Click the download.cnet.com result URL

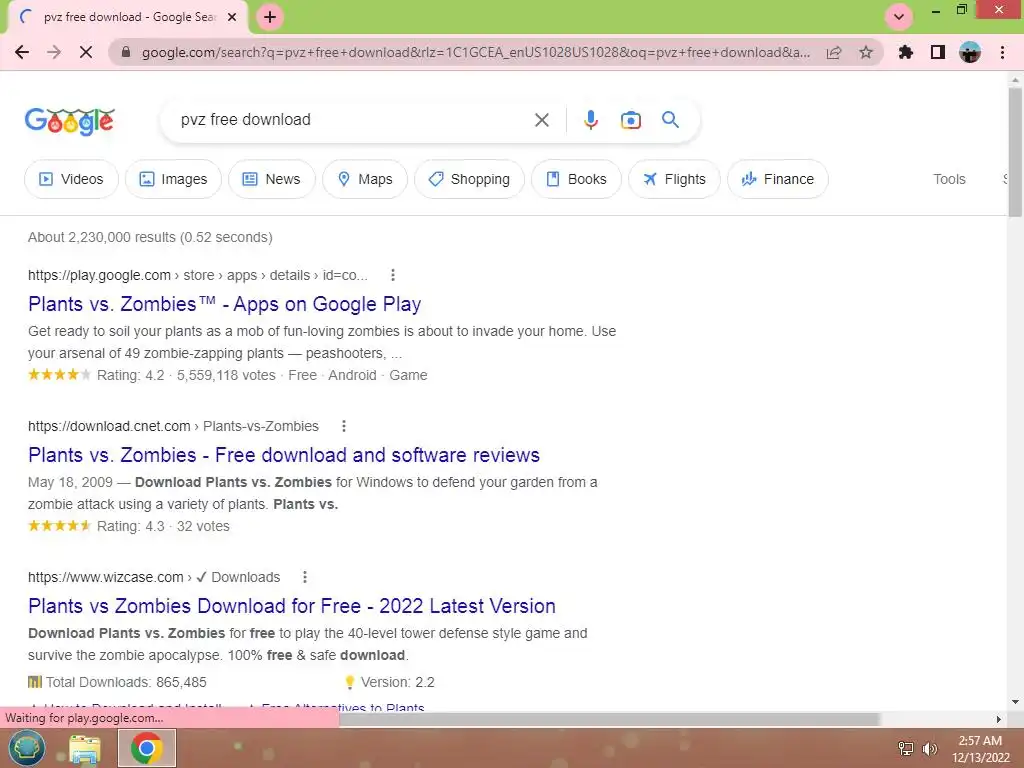(173, 426)
